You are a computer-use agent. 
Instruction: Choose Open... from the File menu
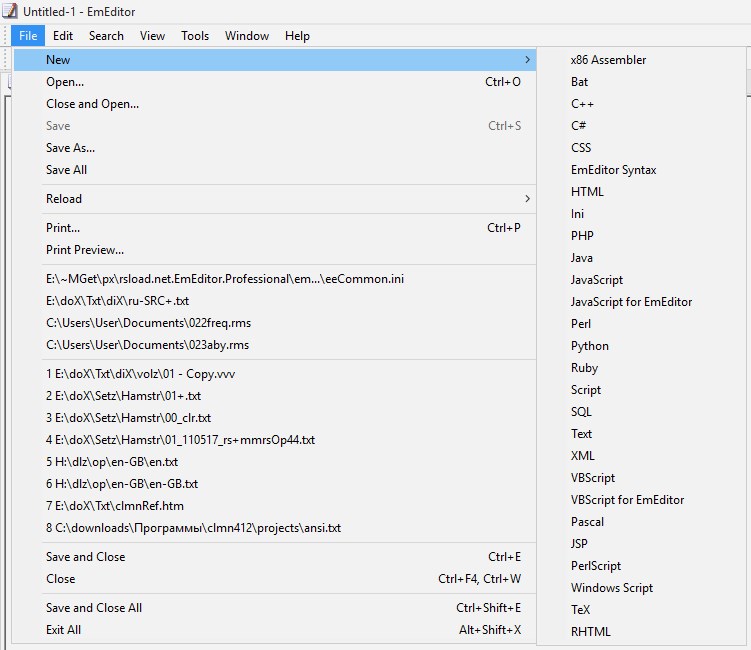click(x=274, y=82)
